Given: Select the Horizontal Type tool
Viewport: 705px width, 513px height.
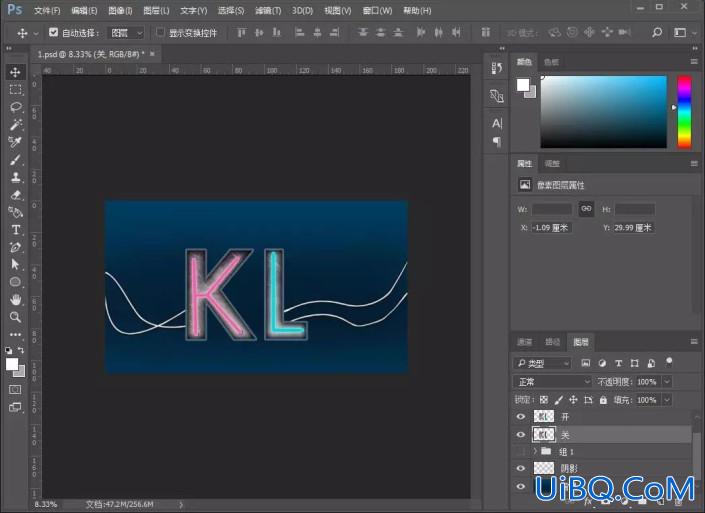Looking at the screenshot, I should click(15, 230).
